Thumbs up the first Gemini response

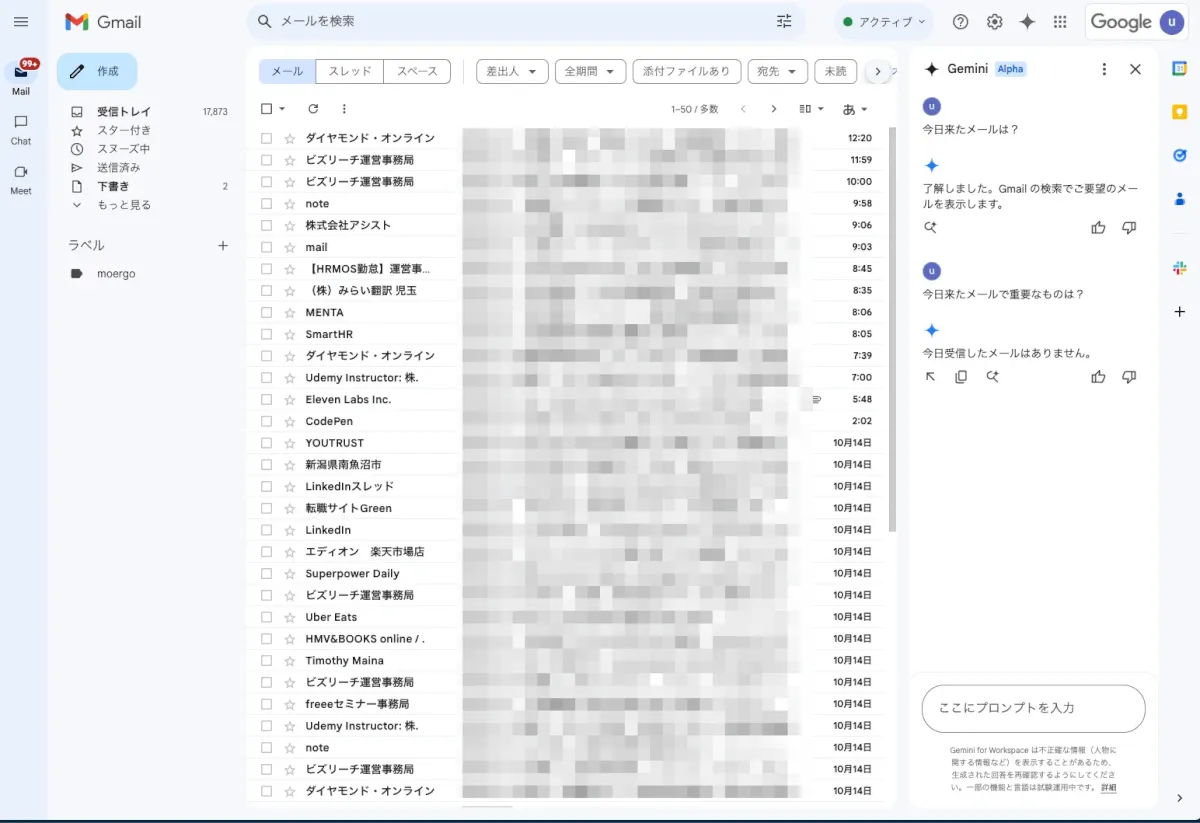1098,228
